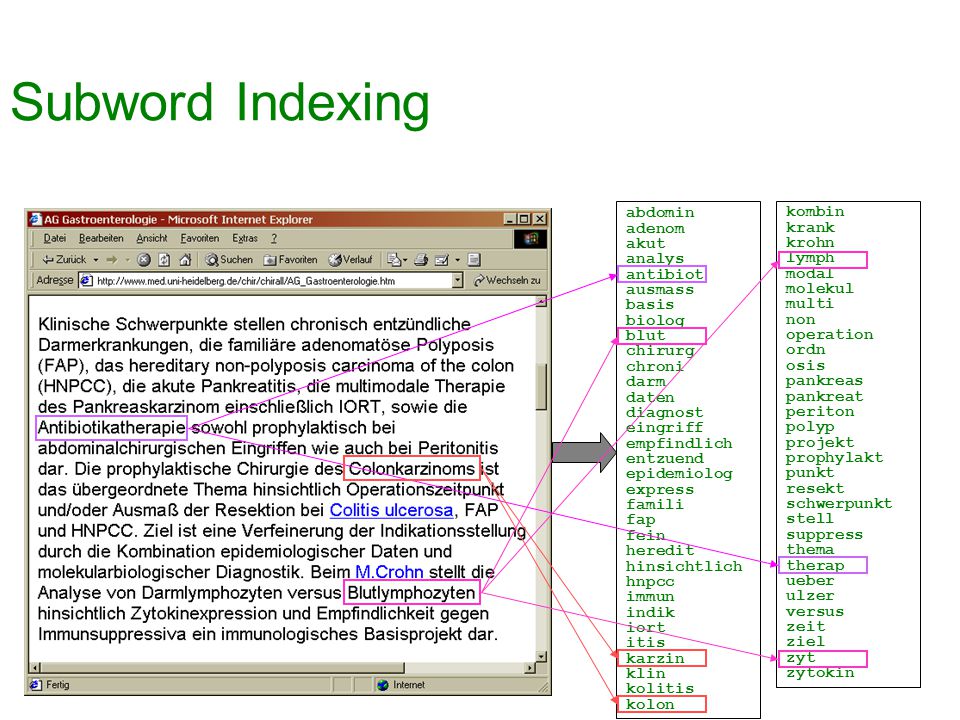Screen dimensions: 960x720
Task: Open the Extras menu
Action: (x=244, y=238)
